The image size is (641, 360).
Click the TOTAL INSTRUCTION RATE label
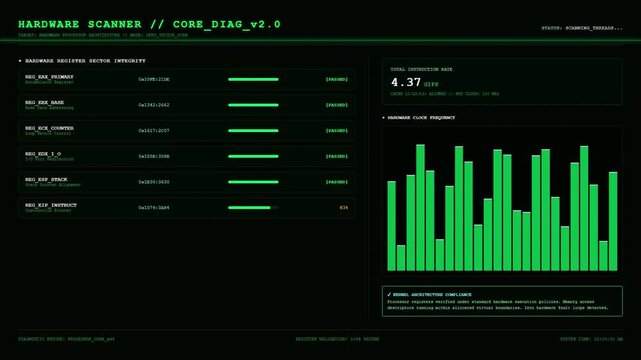coord(421,69)
